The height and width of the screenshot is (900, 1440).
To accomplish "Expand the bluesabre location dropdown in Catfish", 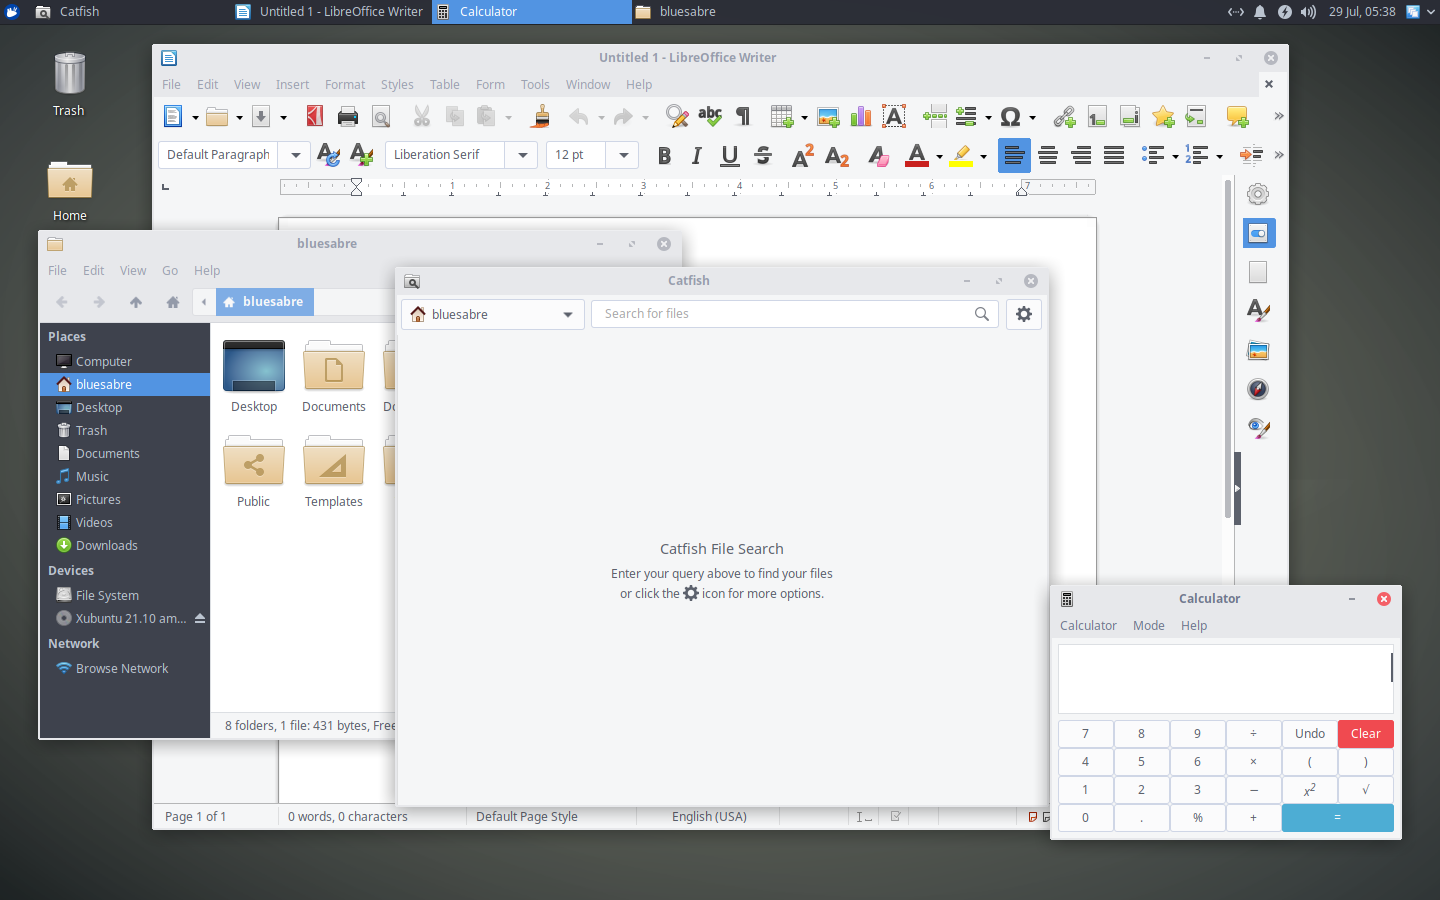I will coord(567,314).
